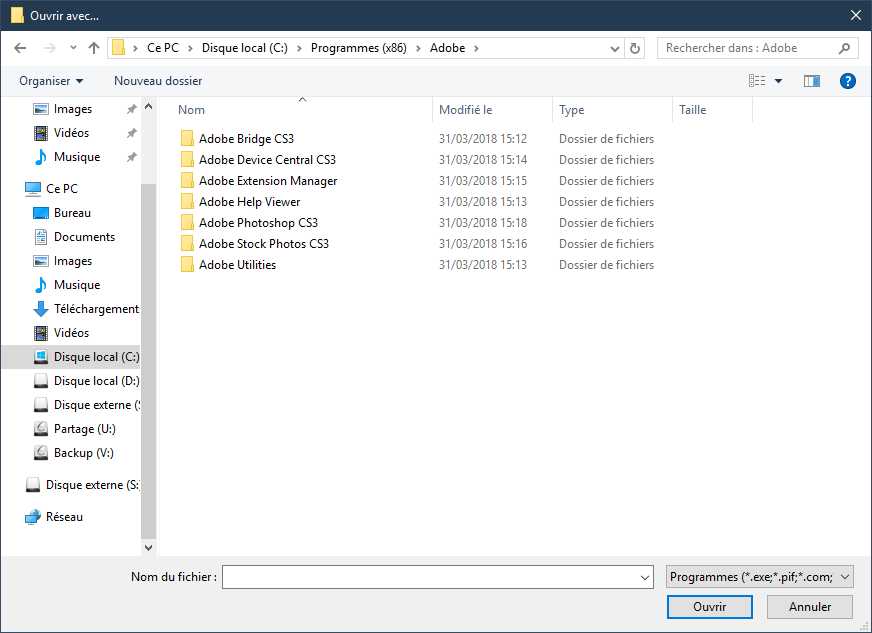Open Musique under Ce PC
The height and width of the screenshot is (633, 872).
click(77, 285)
